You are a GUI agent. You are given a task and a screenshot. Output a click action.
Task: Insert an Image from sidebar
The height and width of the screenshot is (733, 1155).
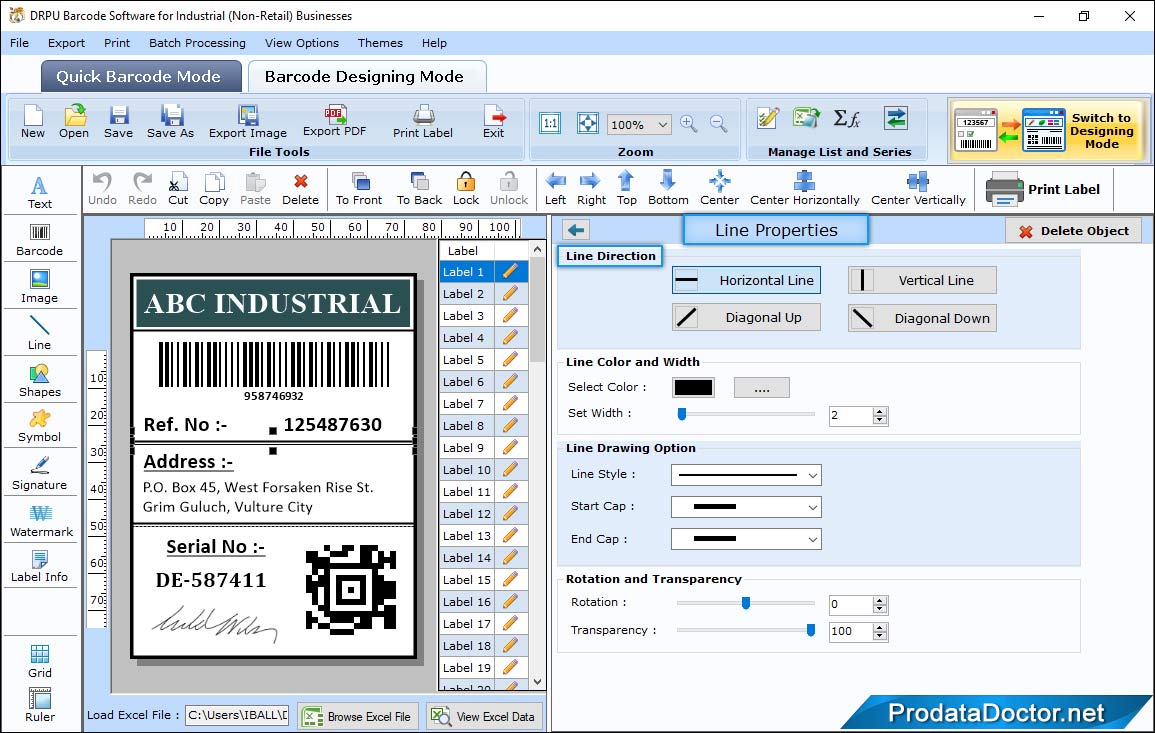[x=40, y=287]
